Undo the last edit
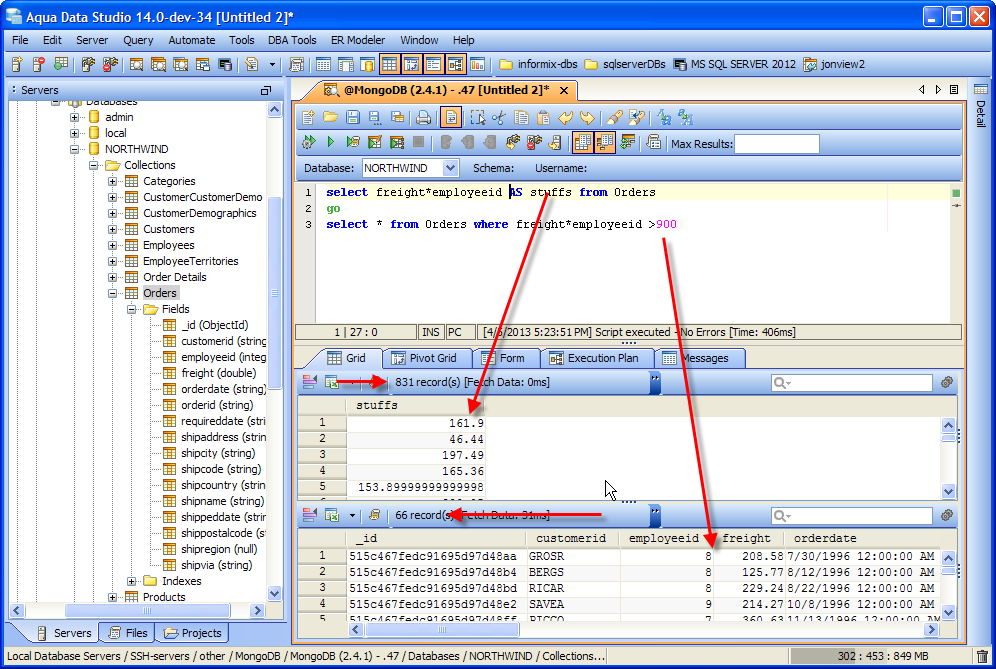Image resolution: width=996 pixels, height=669 pixels. pyautogui.click(x=565, y=118)
